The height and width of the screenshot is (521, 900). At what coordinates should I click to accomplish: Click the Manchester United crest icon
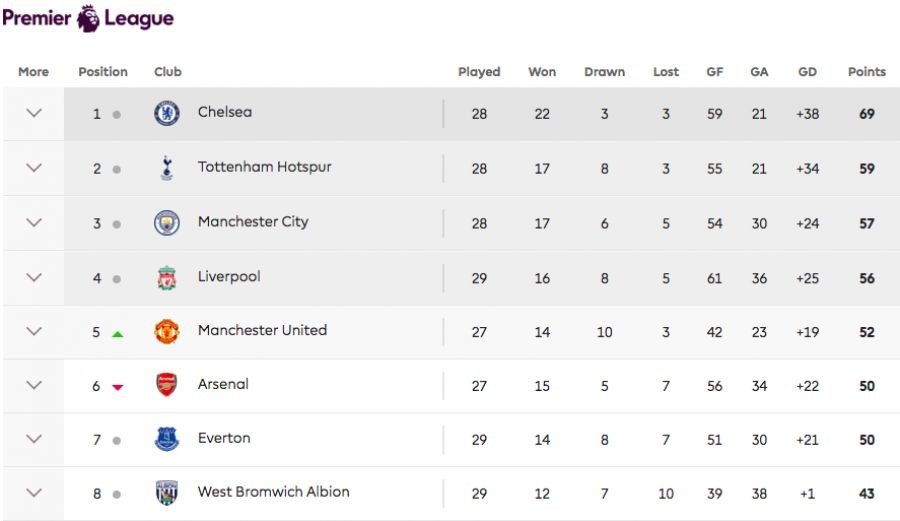pyautogui.click(x=167, y=331)
